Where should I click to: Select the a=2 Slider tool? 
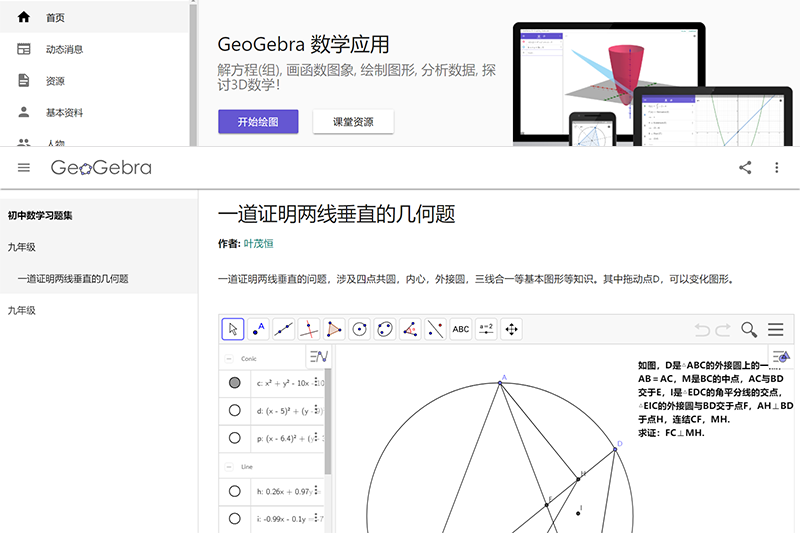pos(486,329)
